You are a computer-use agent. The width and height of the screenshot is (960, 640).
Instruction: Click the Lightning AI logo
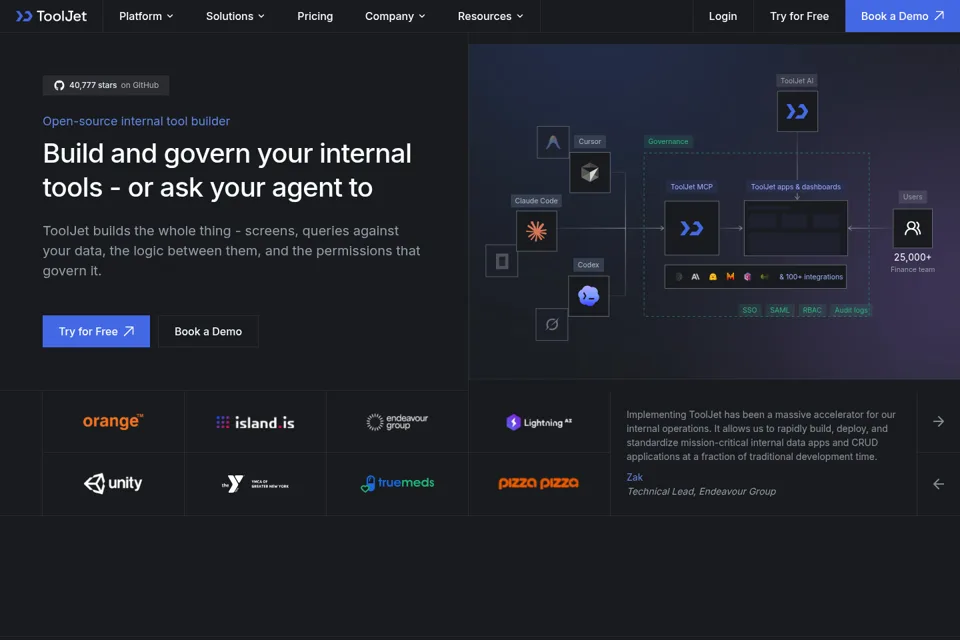pos(539,422)
